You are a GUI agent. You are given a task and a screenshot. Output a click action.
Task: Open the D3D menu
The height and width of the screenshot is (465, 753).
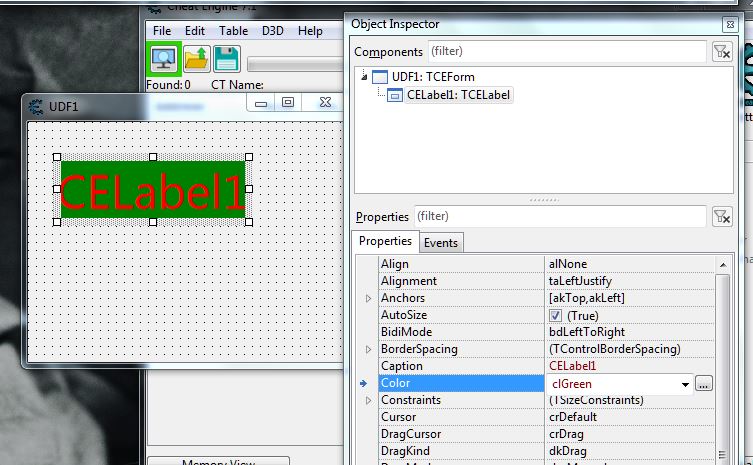(x=273, y=31)
